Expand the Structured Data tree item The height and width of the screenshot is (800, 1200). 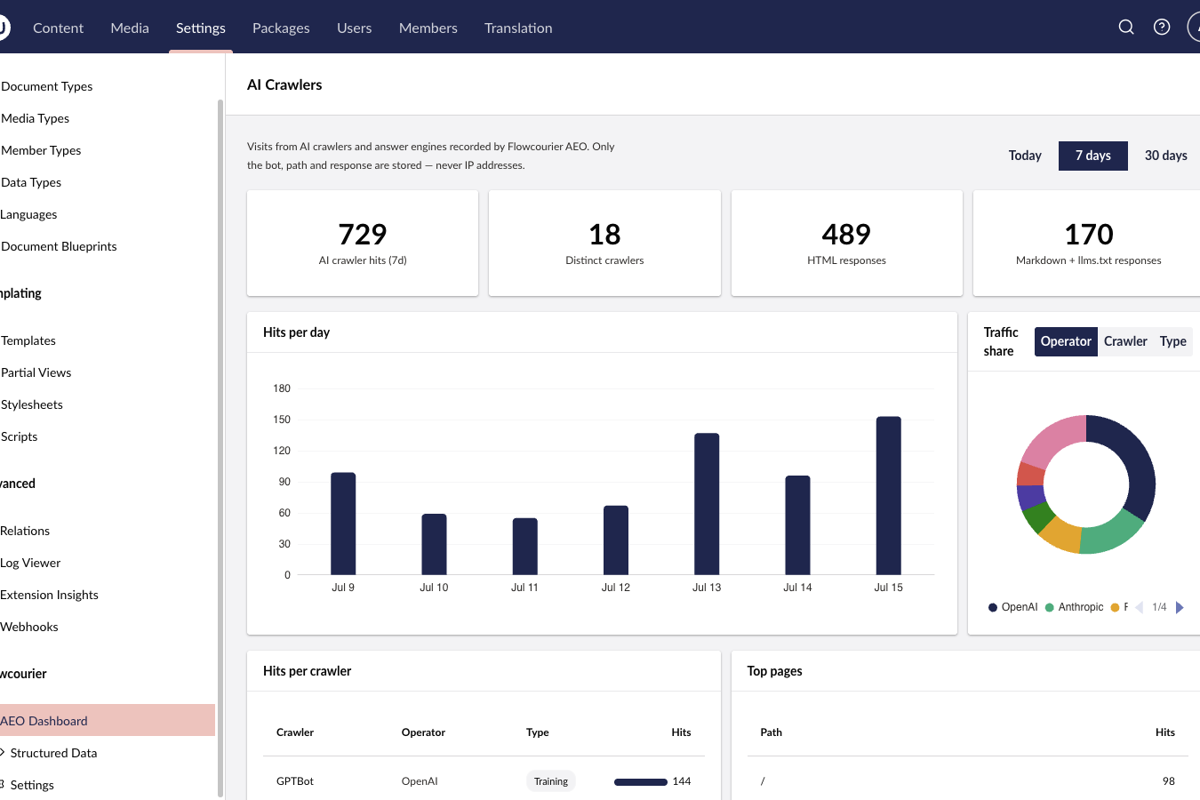click(x=3, y=752)
